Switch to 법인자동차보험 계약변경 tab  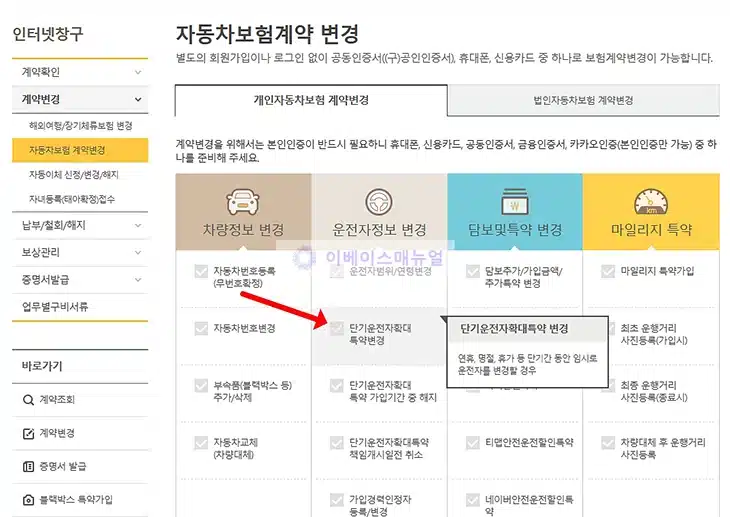[583, 100]
